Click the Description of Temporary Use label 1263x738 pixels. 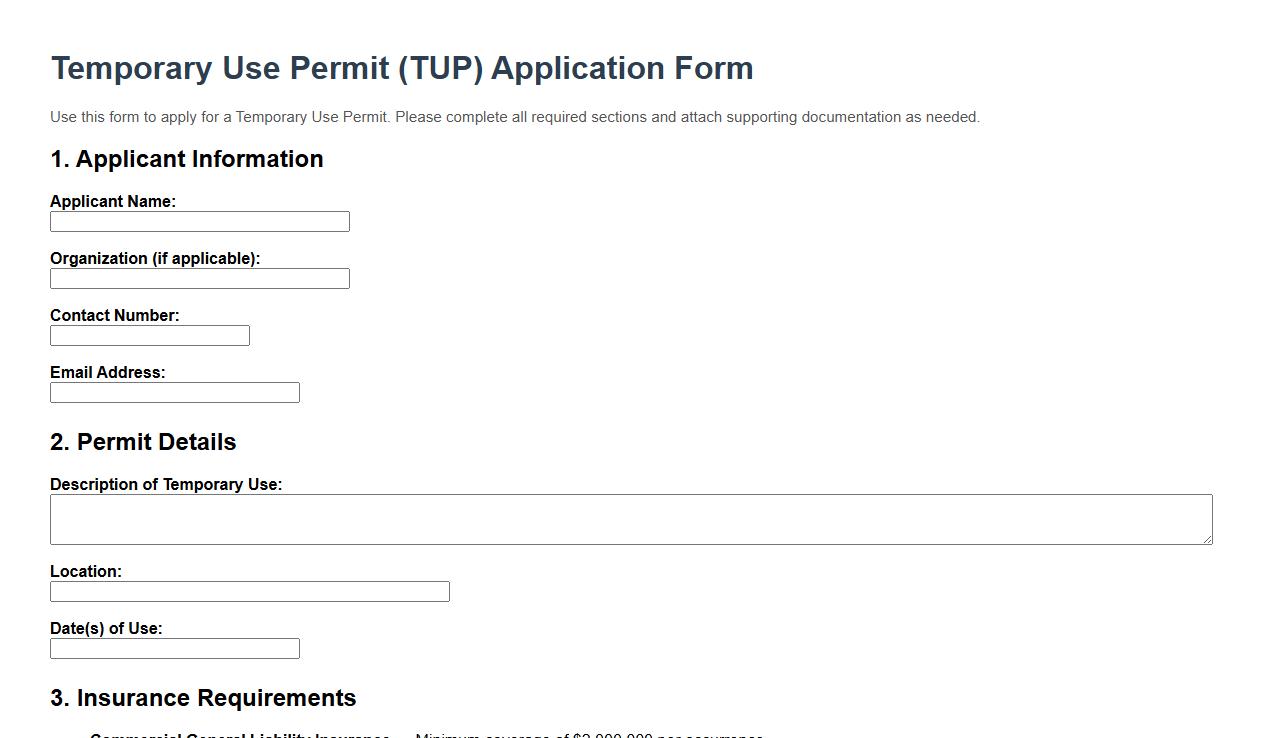pos(166,484)
